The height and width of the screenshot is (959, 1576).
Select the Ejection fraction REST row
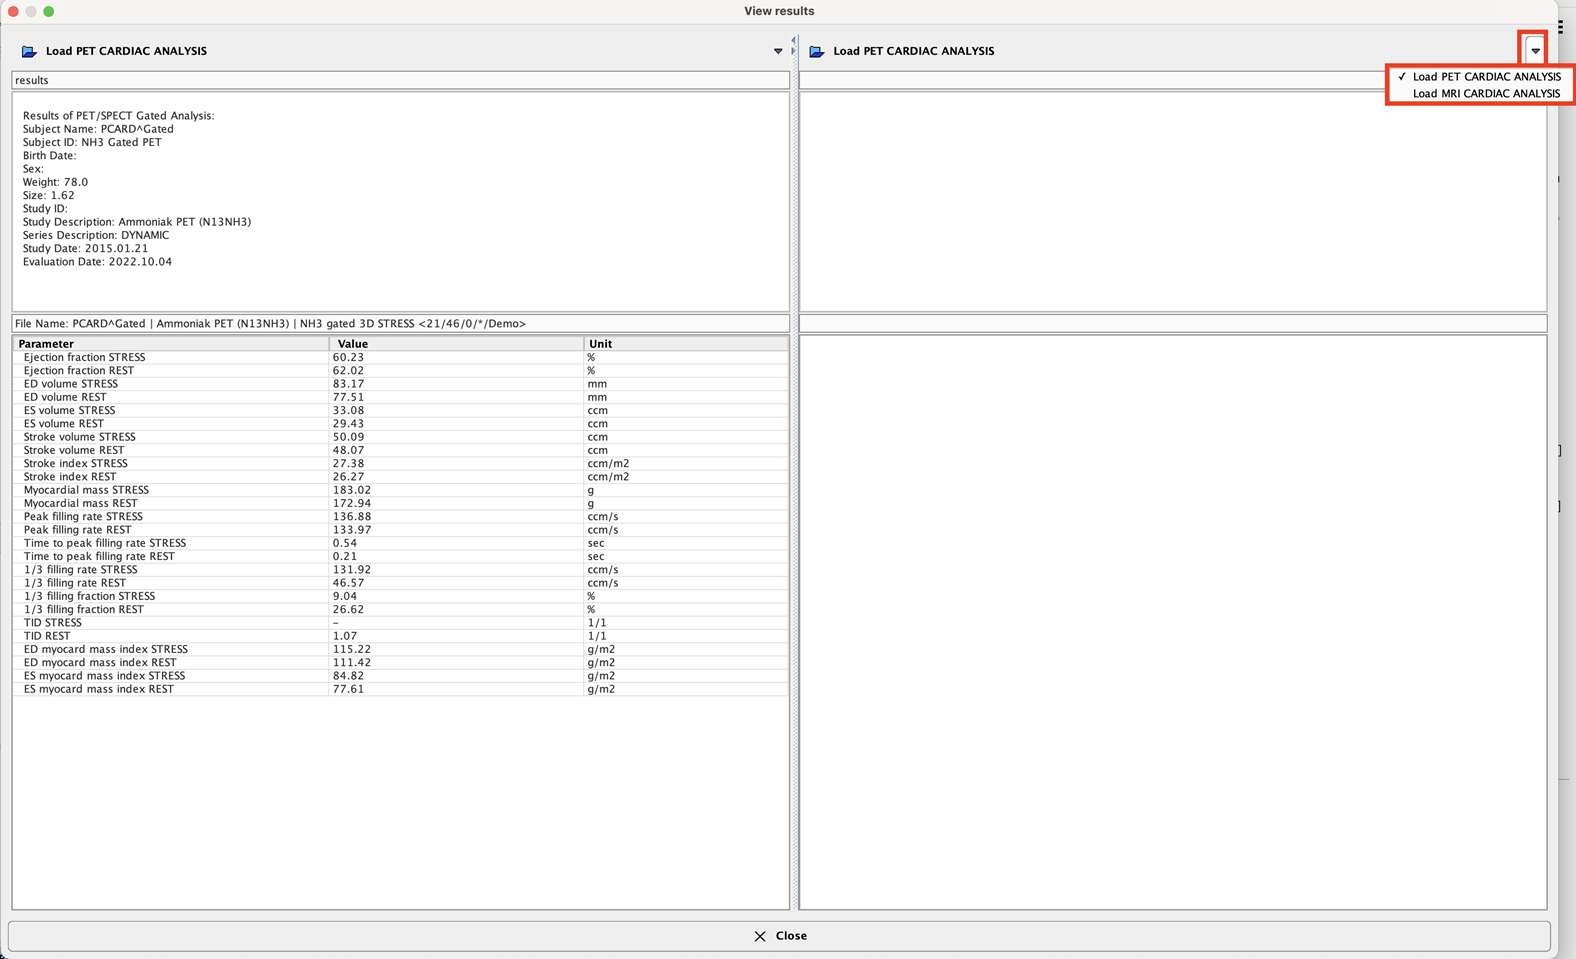click(x=400, y=370)
